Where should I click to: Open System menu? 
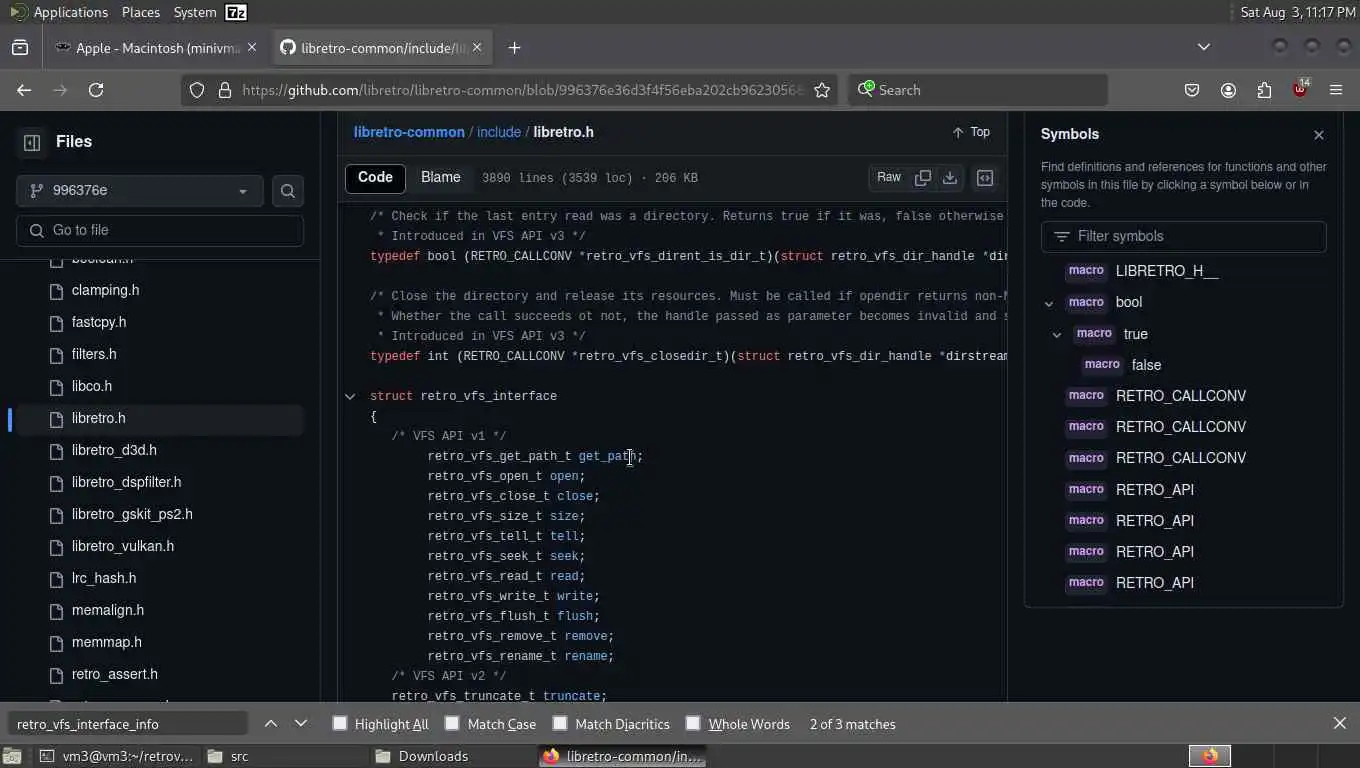coord(194,12)
